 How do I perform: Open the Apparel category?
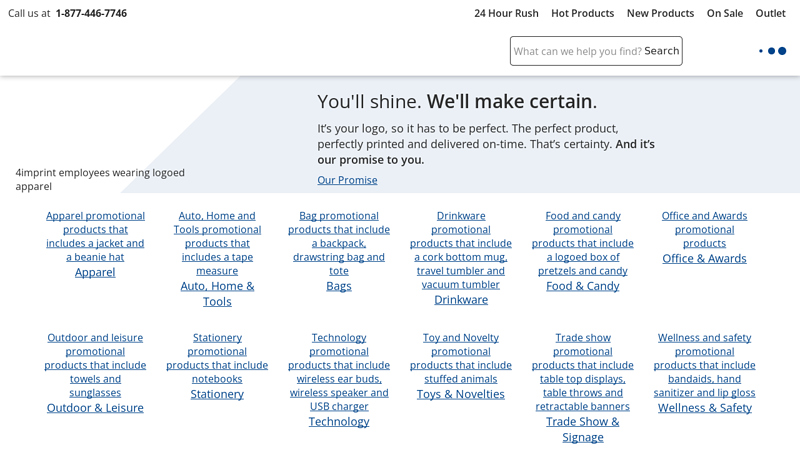[x=95, y=272]
